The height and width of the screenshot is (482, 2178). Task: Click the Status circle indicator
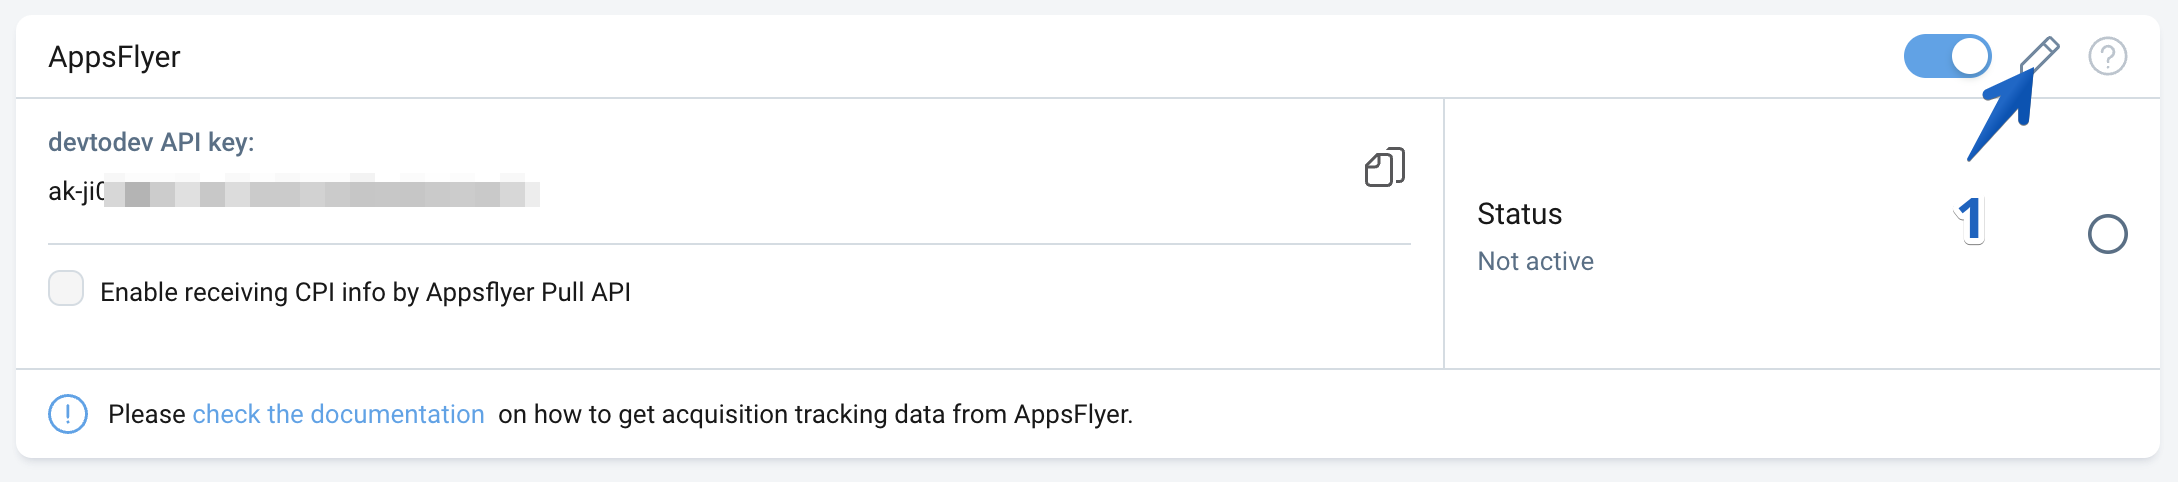(2107, 234)
